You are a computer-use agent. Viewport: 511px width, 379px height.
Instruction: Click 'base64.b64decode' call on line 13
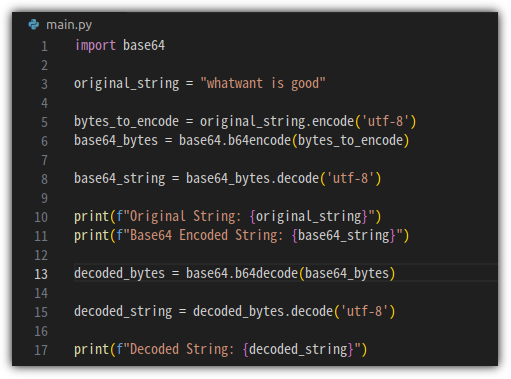click(242, 273)
